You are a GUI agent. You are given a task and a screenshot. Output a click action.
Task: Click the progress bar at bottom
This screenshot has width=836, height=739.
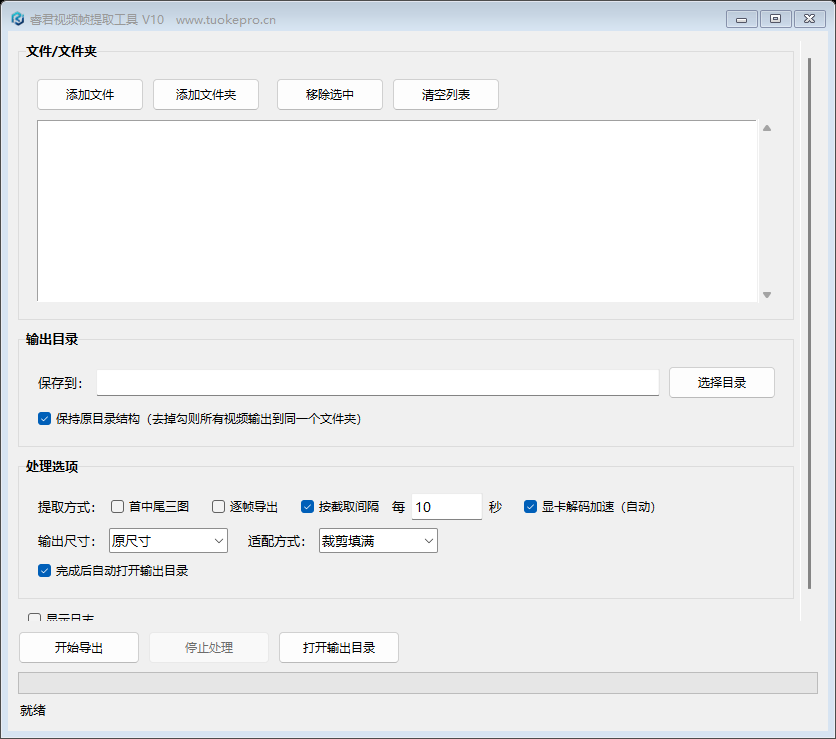[x=418, y=683]
